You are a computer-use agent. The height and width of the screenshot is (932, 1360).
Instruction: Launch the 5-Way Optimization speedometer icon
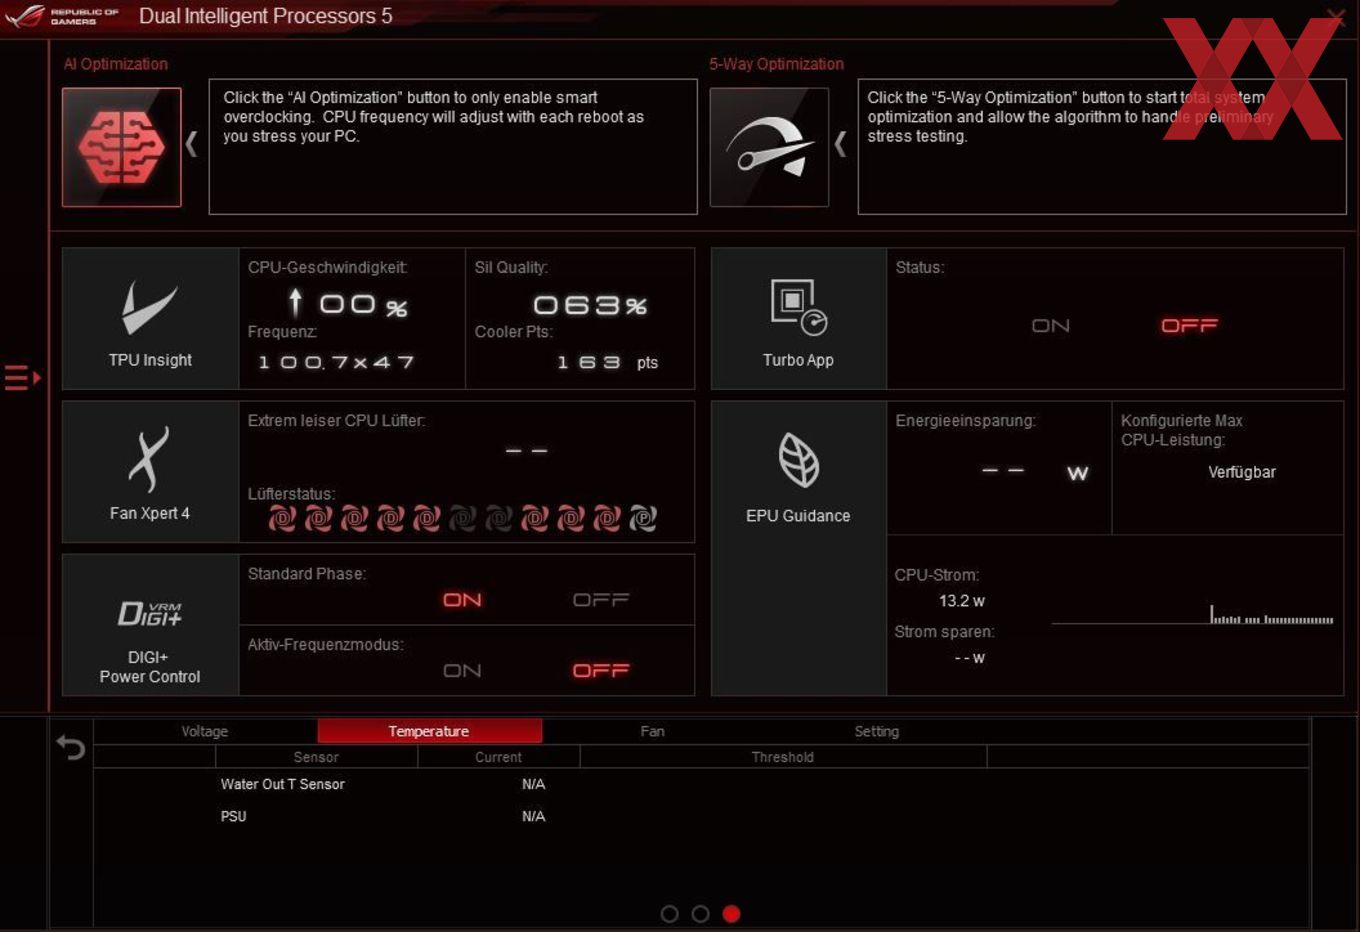tap(769, 147)
